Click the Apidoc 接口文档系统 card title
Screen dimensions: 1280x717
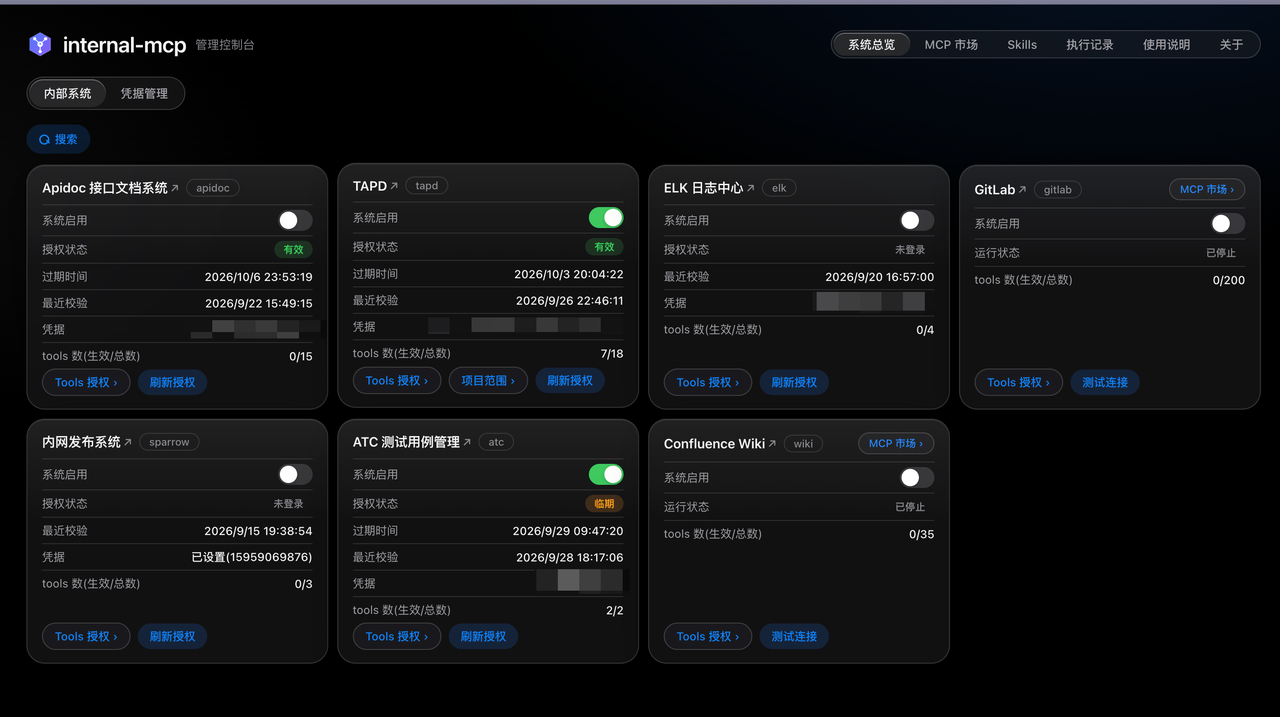[x=105, y=188]
